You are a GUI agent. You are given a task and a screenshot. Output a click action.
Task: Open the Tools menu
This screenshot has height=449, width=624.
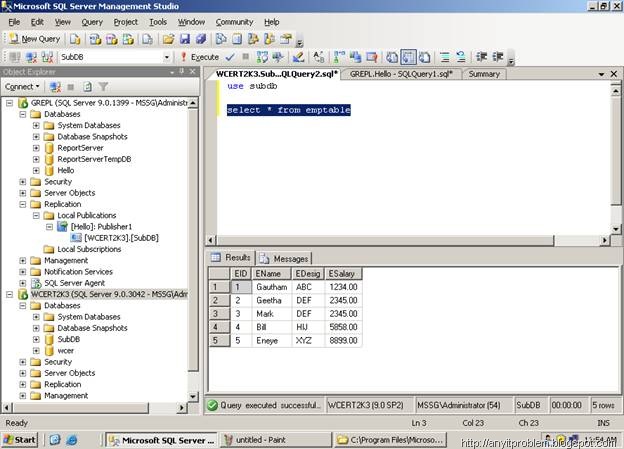(158, 22)
